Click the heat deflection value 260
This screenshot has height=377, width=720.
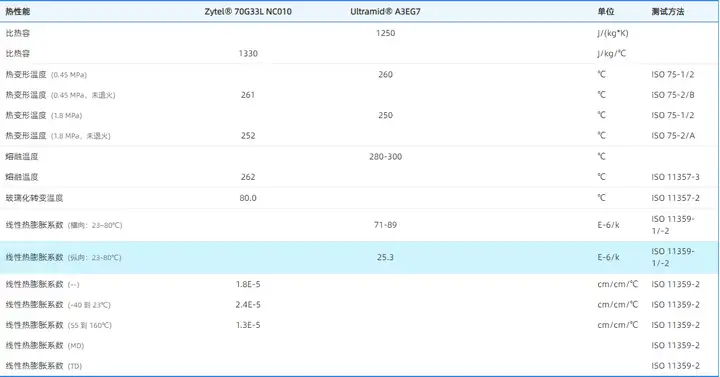(385, 74)
